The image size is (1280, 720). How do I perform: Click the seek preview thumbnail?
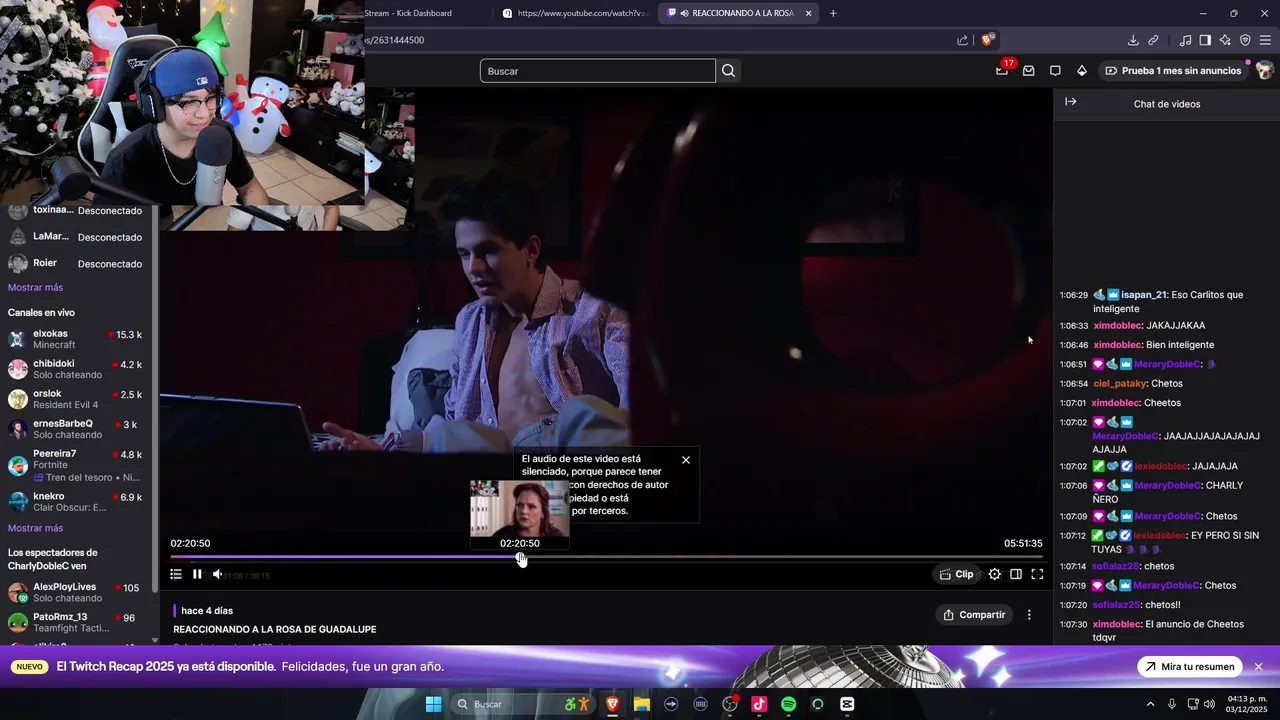click(520, 508)
